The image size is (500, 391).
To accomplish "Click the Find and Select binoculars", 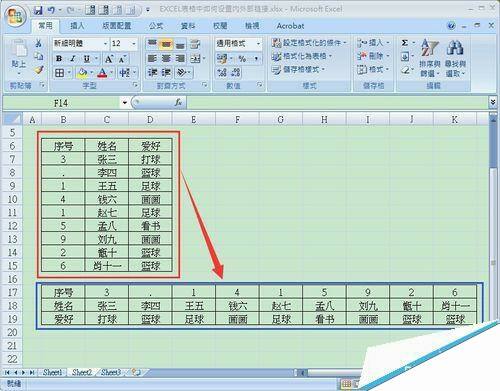I will point(455,58).
